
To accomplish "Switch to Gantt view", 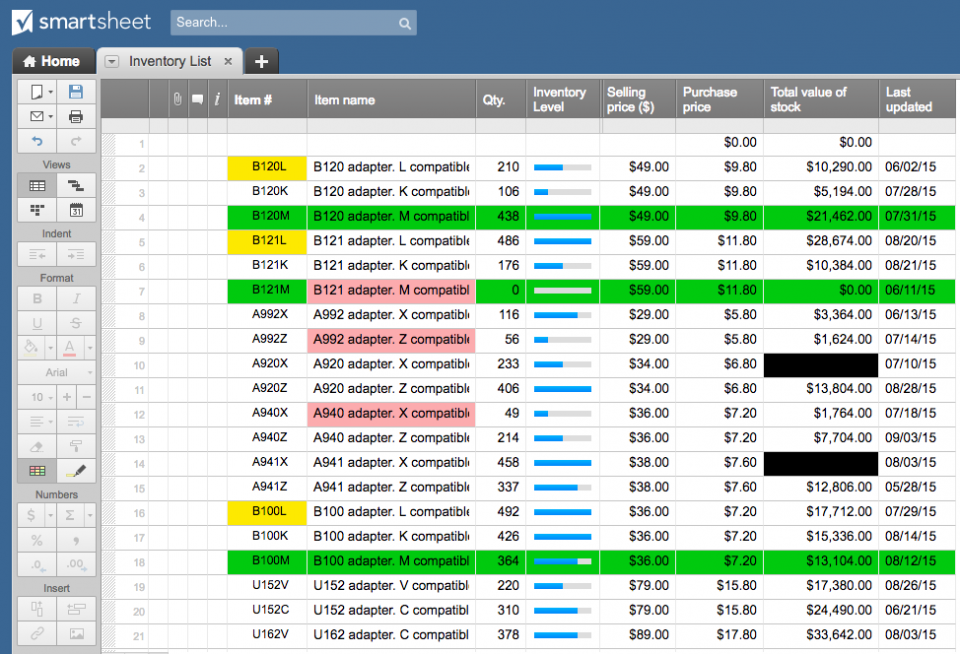I will pos(76,185).
